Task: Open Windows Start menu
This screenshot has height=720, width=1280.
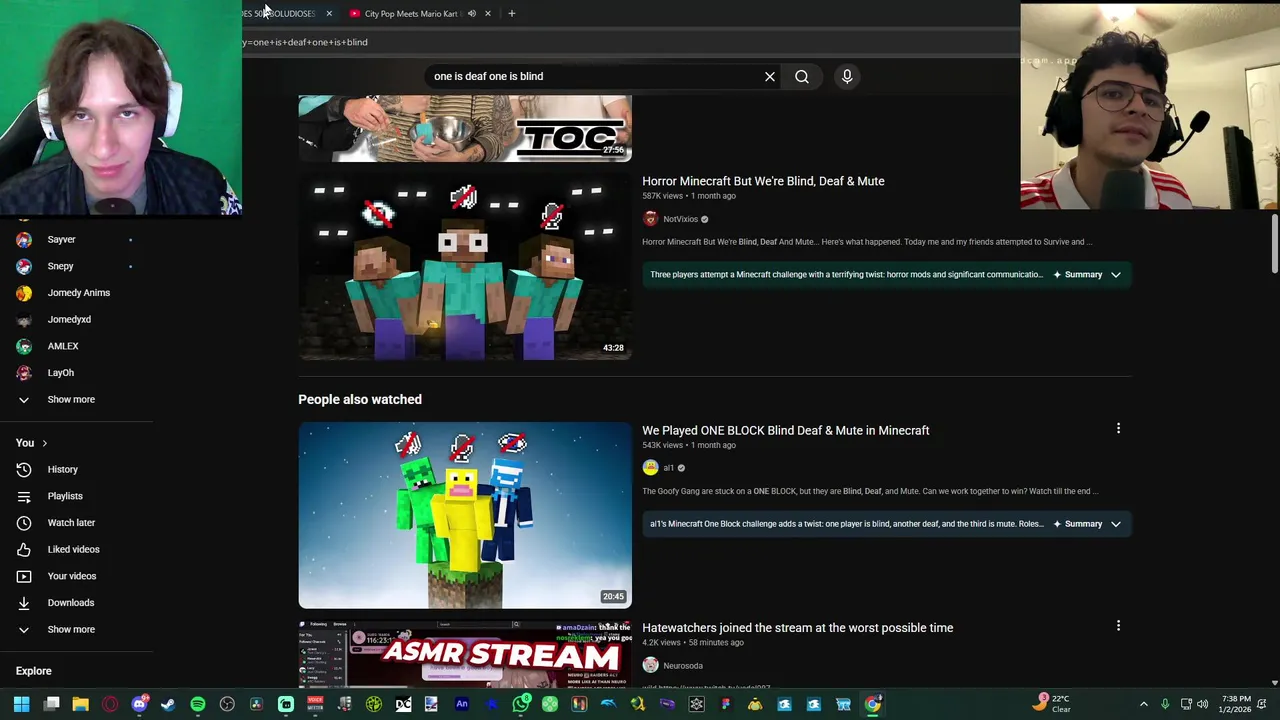Action: click(x=21, y=704)
